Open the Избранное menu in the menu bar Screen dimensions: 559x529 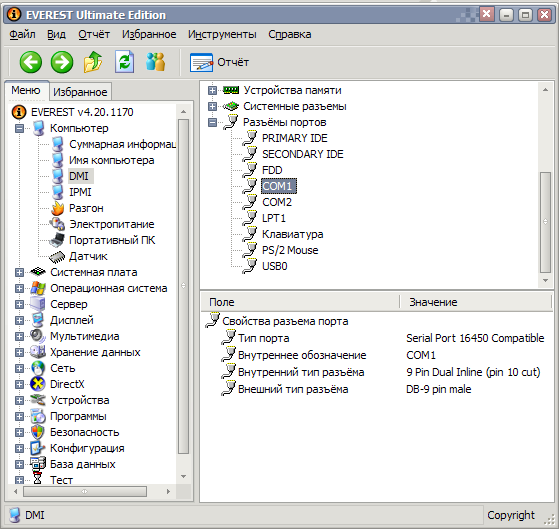pos(149,34)
